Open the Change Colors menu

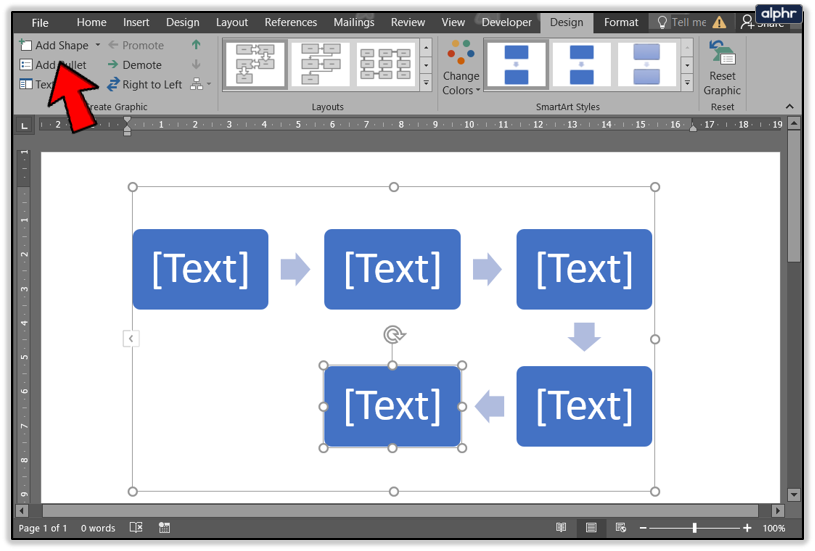[x=461, y=68]
